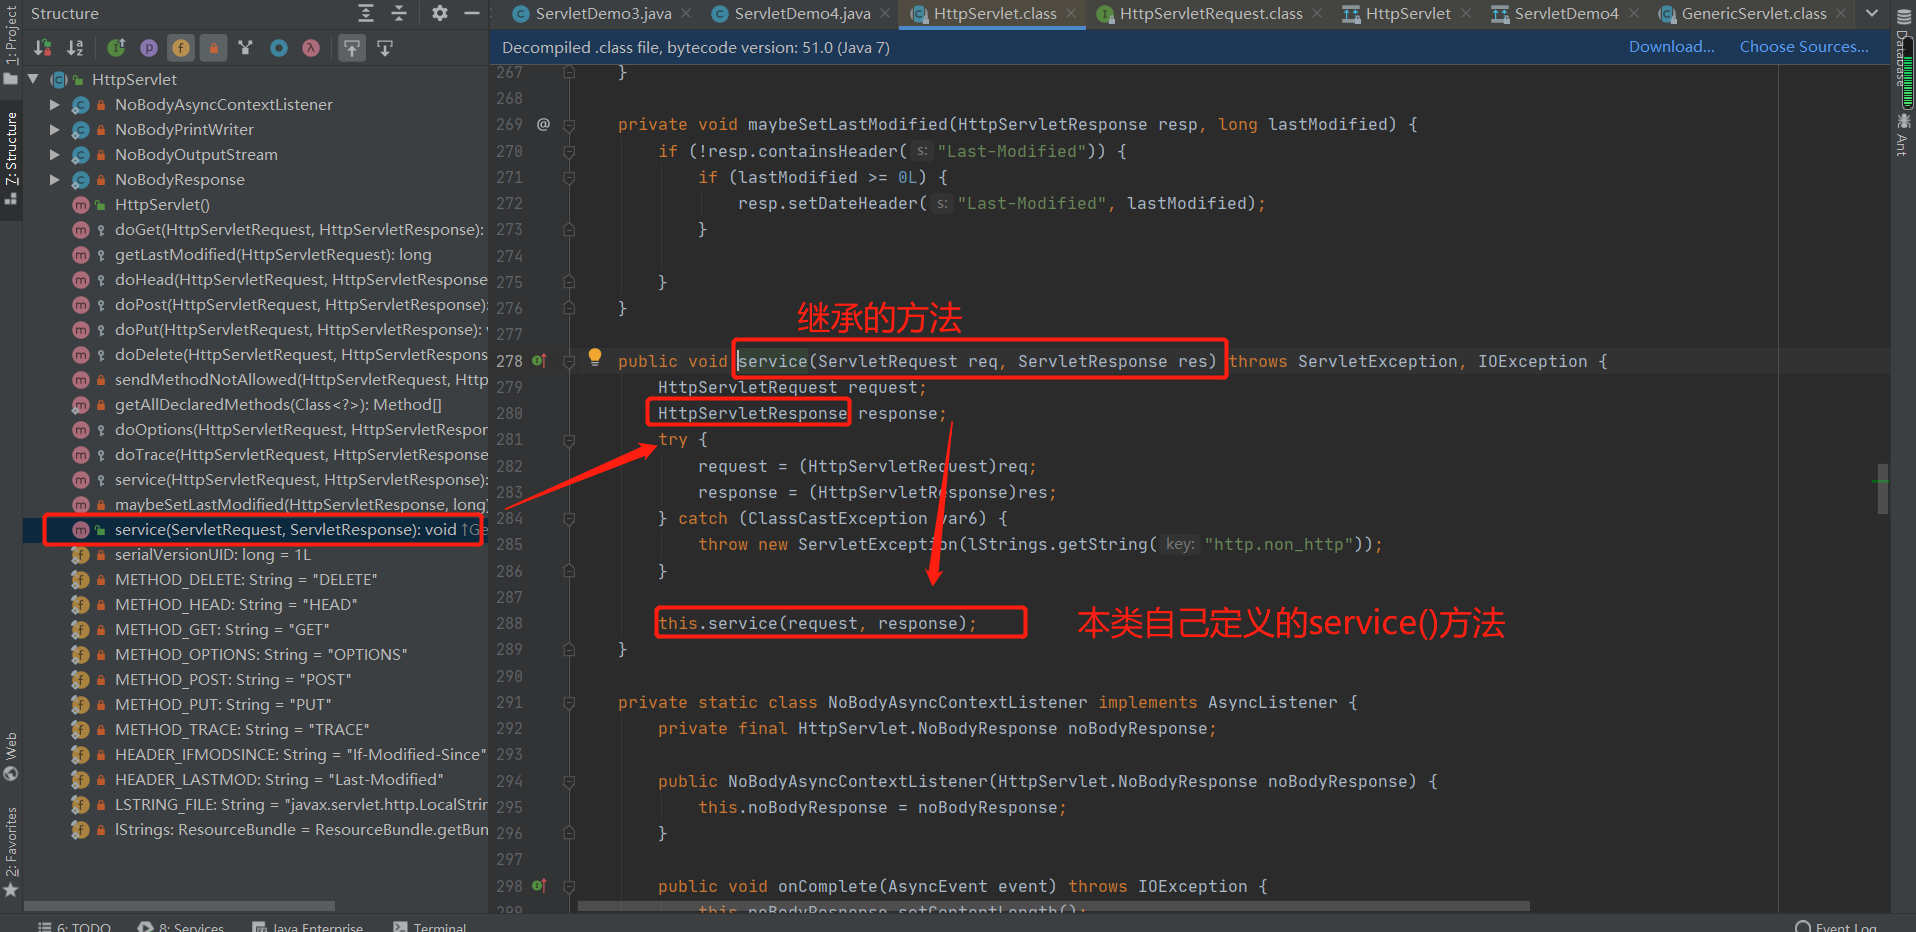Open the 2: Favorites side tab
Image resolution: width=1916 pixels, height=932 pixels.
point(11,852)
